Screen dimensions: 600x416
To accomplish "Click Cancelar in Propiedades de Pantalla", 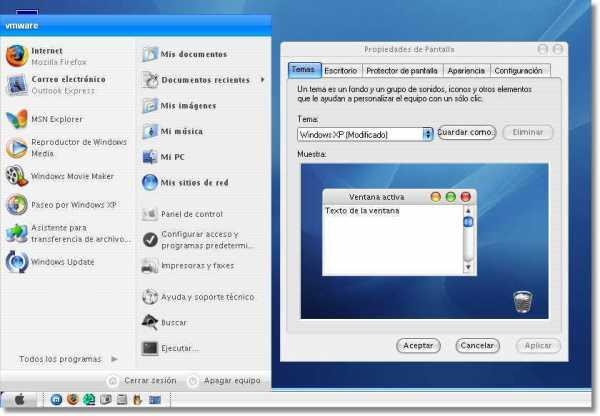I will (x=477, y=346).
